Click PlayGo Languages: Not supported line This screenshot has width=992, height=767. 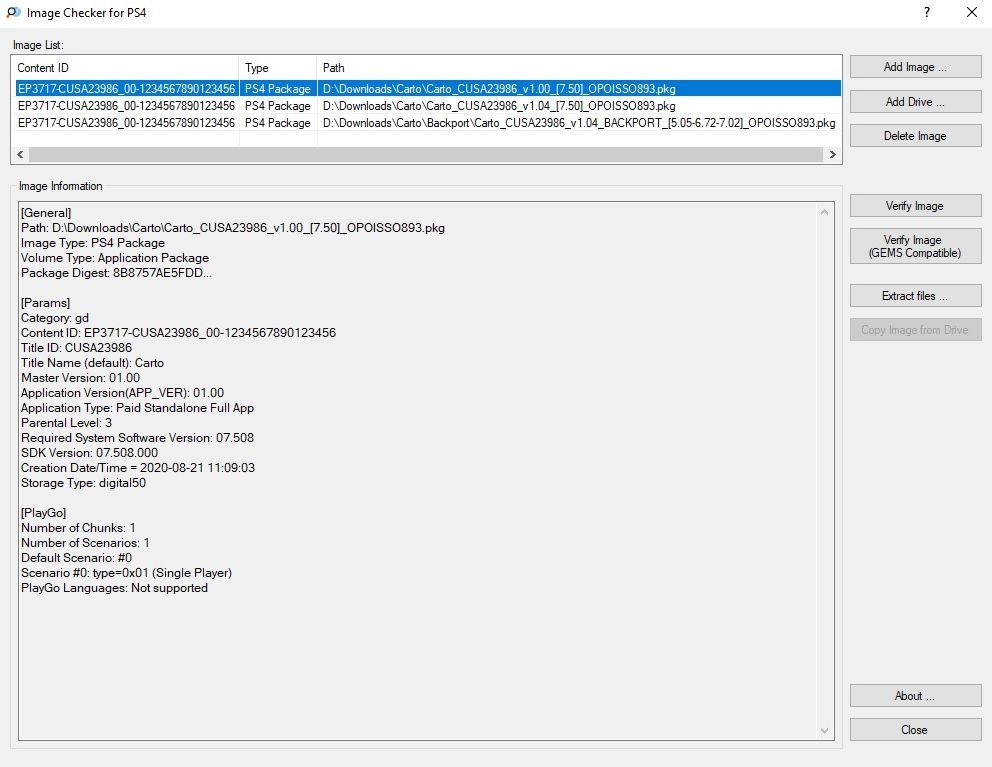[x=115, y=588]
